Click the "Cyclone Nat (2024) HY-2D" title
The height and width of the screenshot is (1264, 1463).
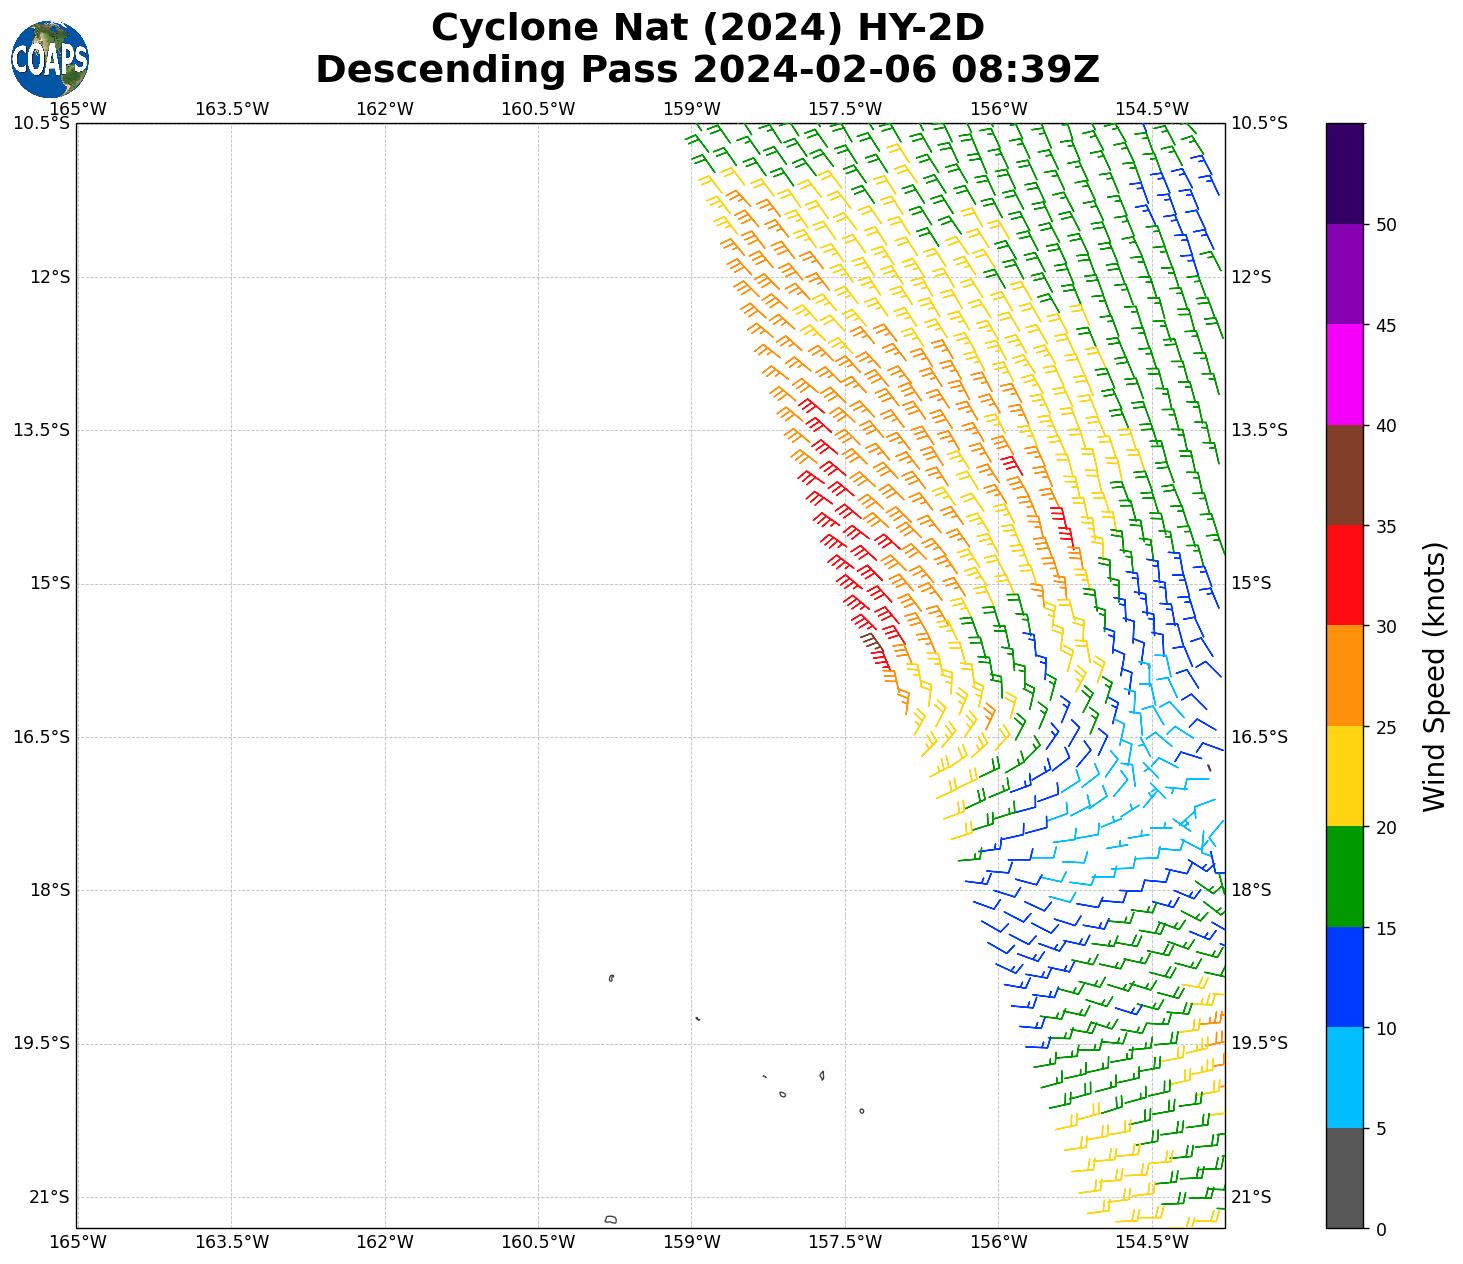[707, 28]
